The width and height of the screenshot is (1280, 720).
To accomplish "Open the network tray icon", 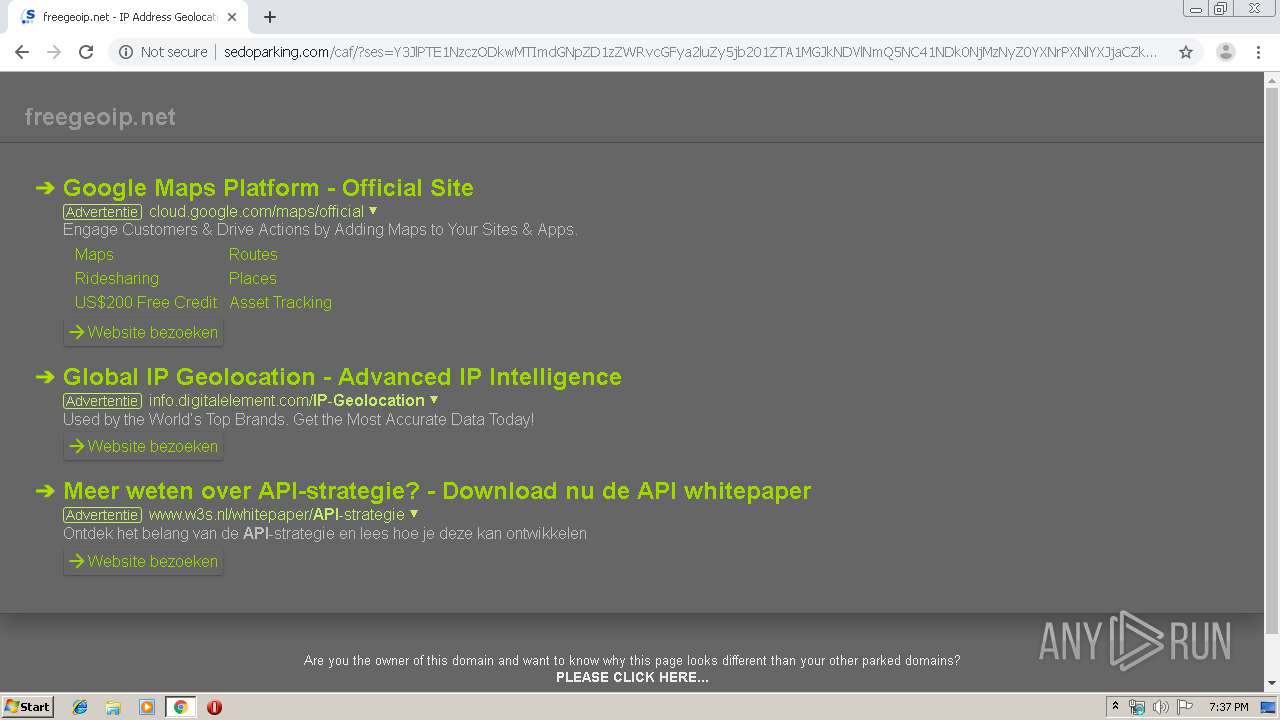I will 1137,707.
